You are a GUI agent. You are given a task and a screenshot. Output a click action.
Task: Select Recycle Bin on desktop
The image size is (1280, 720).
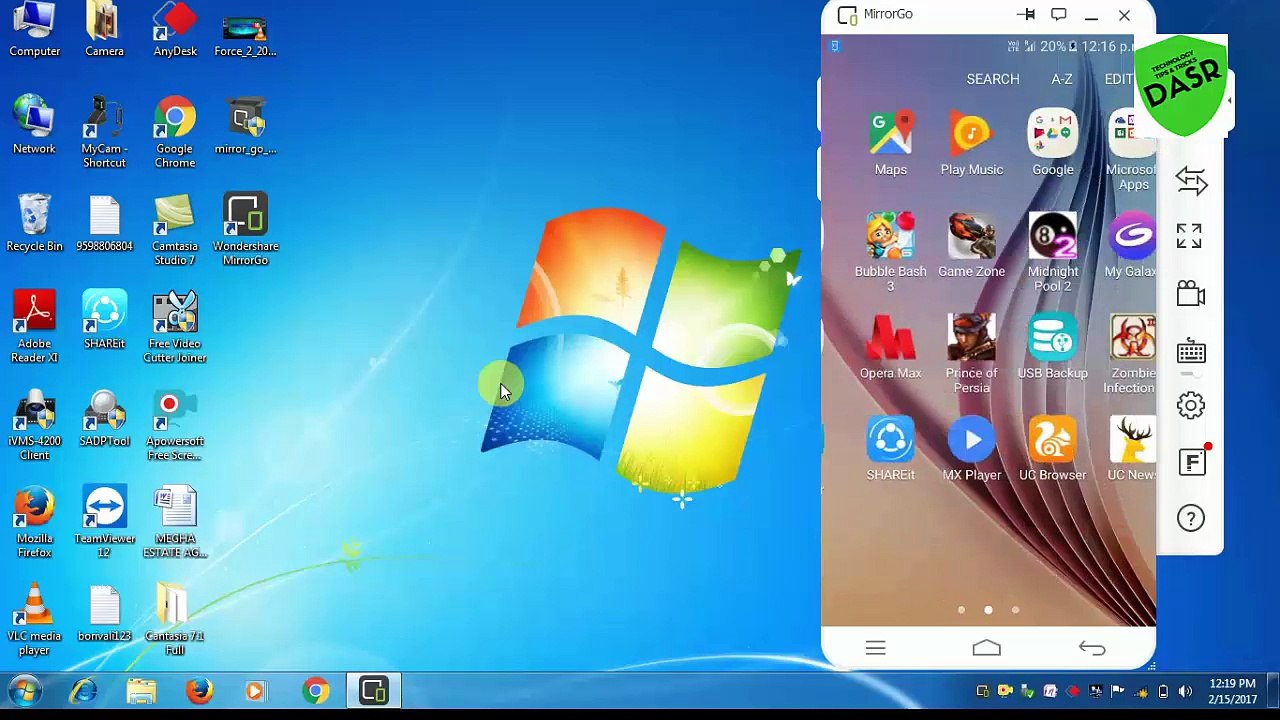click(34, 222)
